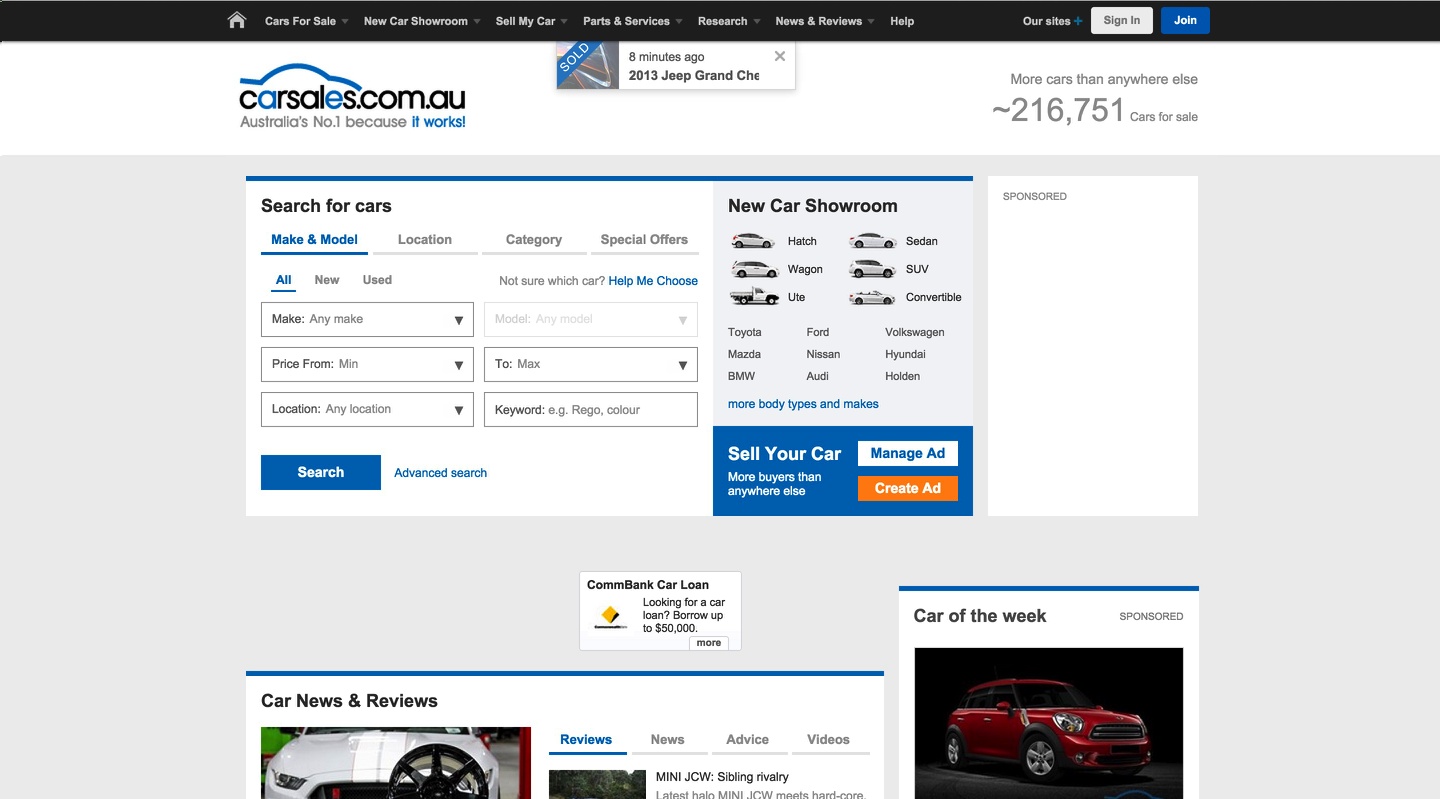Open the Make dropdown

pyautogui.click(x=367, y=320)
